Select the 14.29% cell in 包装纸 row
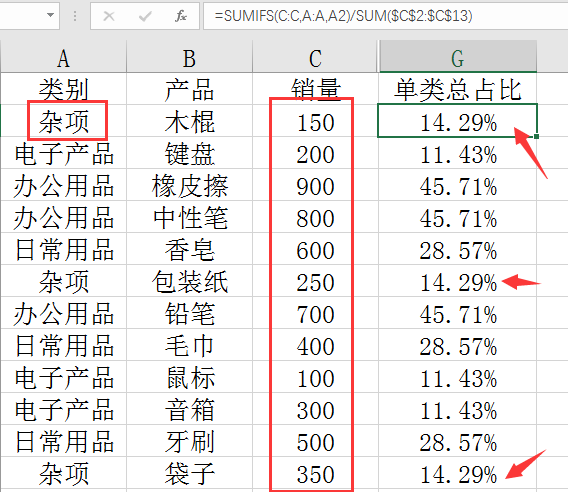Screen dimensions: 568x492 (458, 281)
